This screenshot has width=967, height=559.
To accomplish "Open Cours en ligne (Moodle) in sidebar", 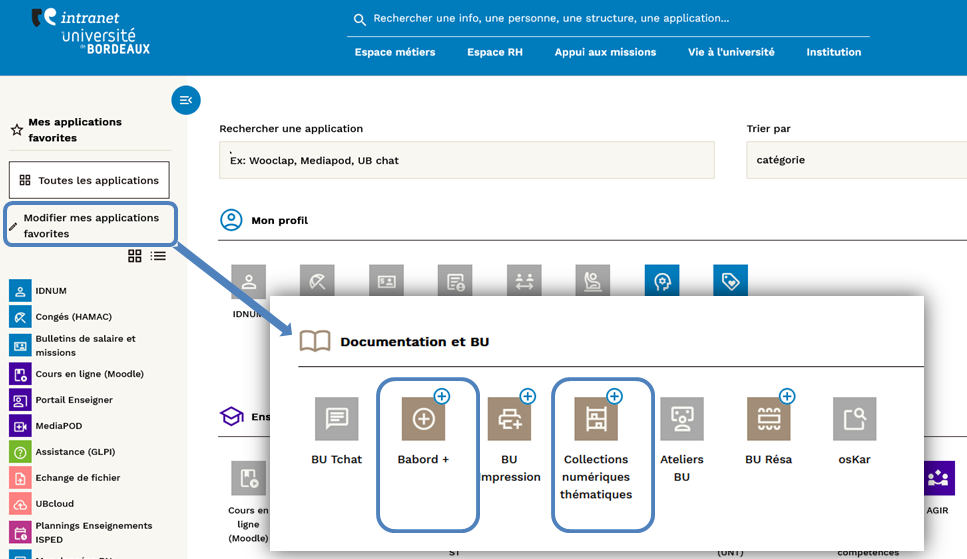I will click(x=89, y=374).
